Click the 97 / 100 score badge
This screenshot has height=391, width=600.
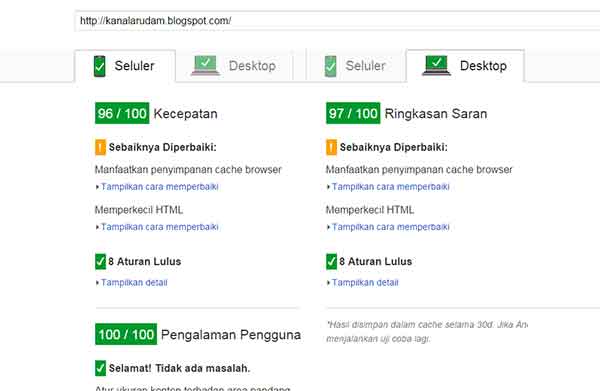[x=353, y=113]
